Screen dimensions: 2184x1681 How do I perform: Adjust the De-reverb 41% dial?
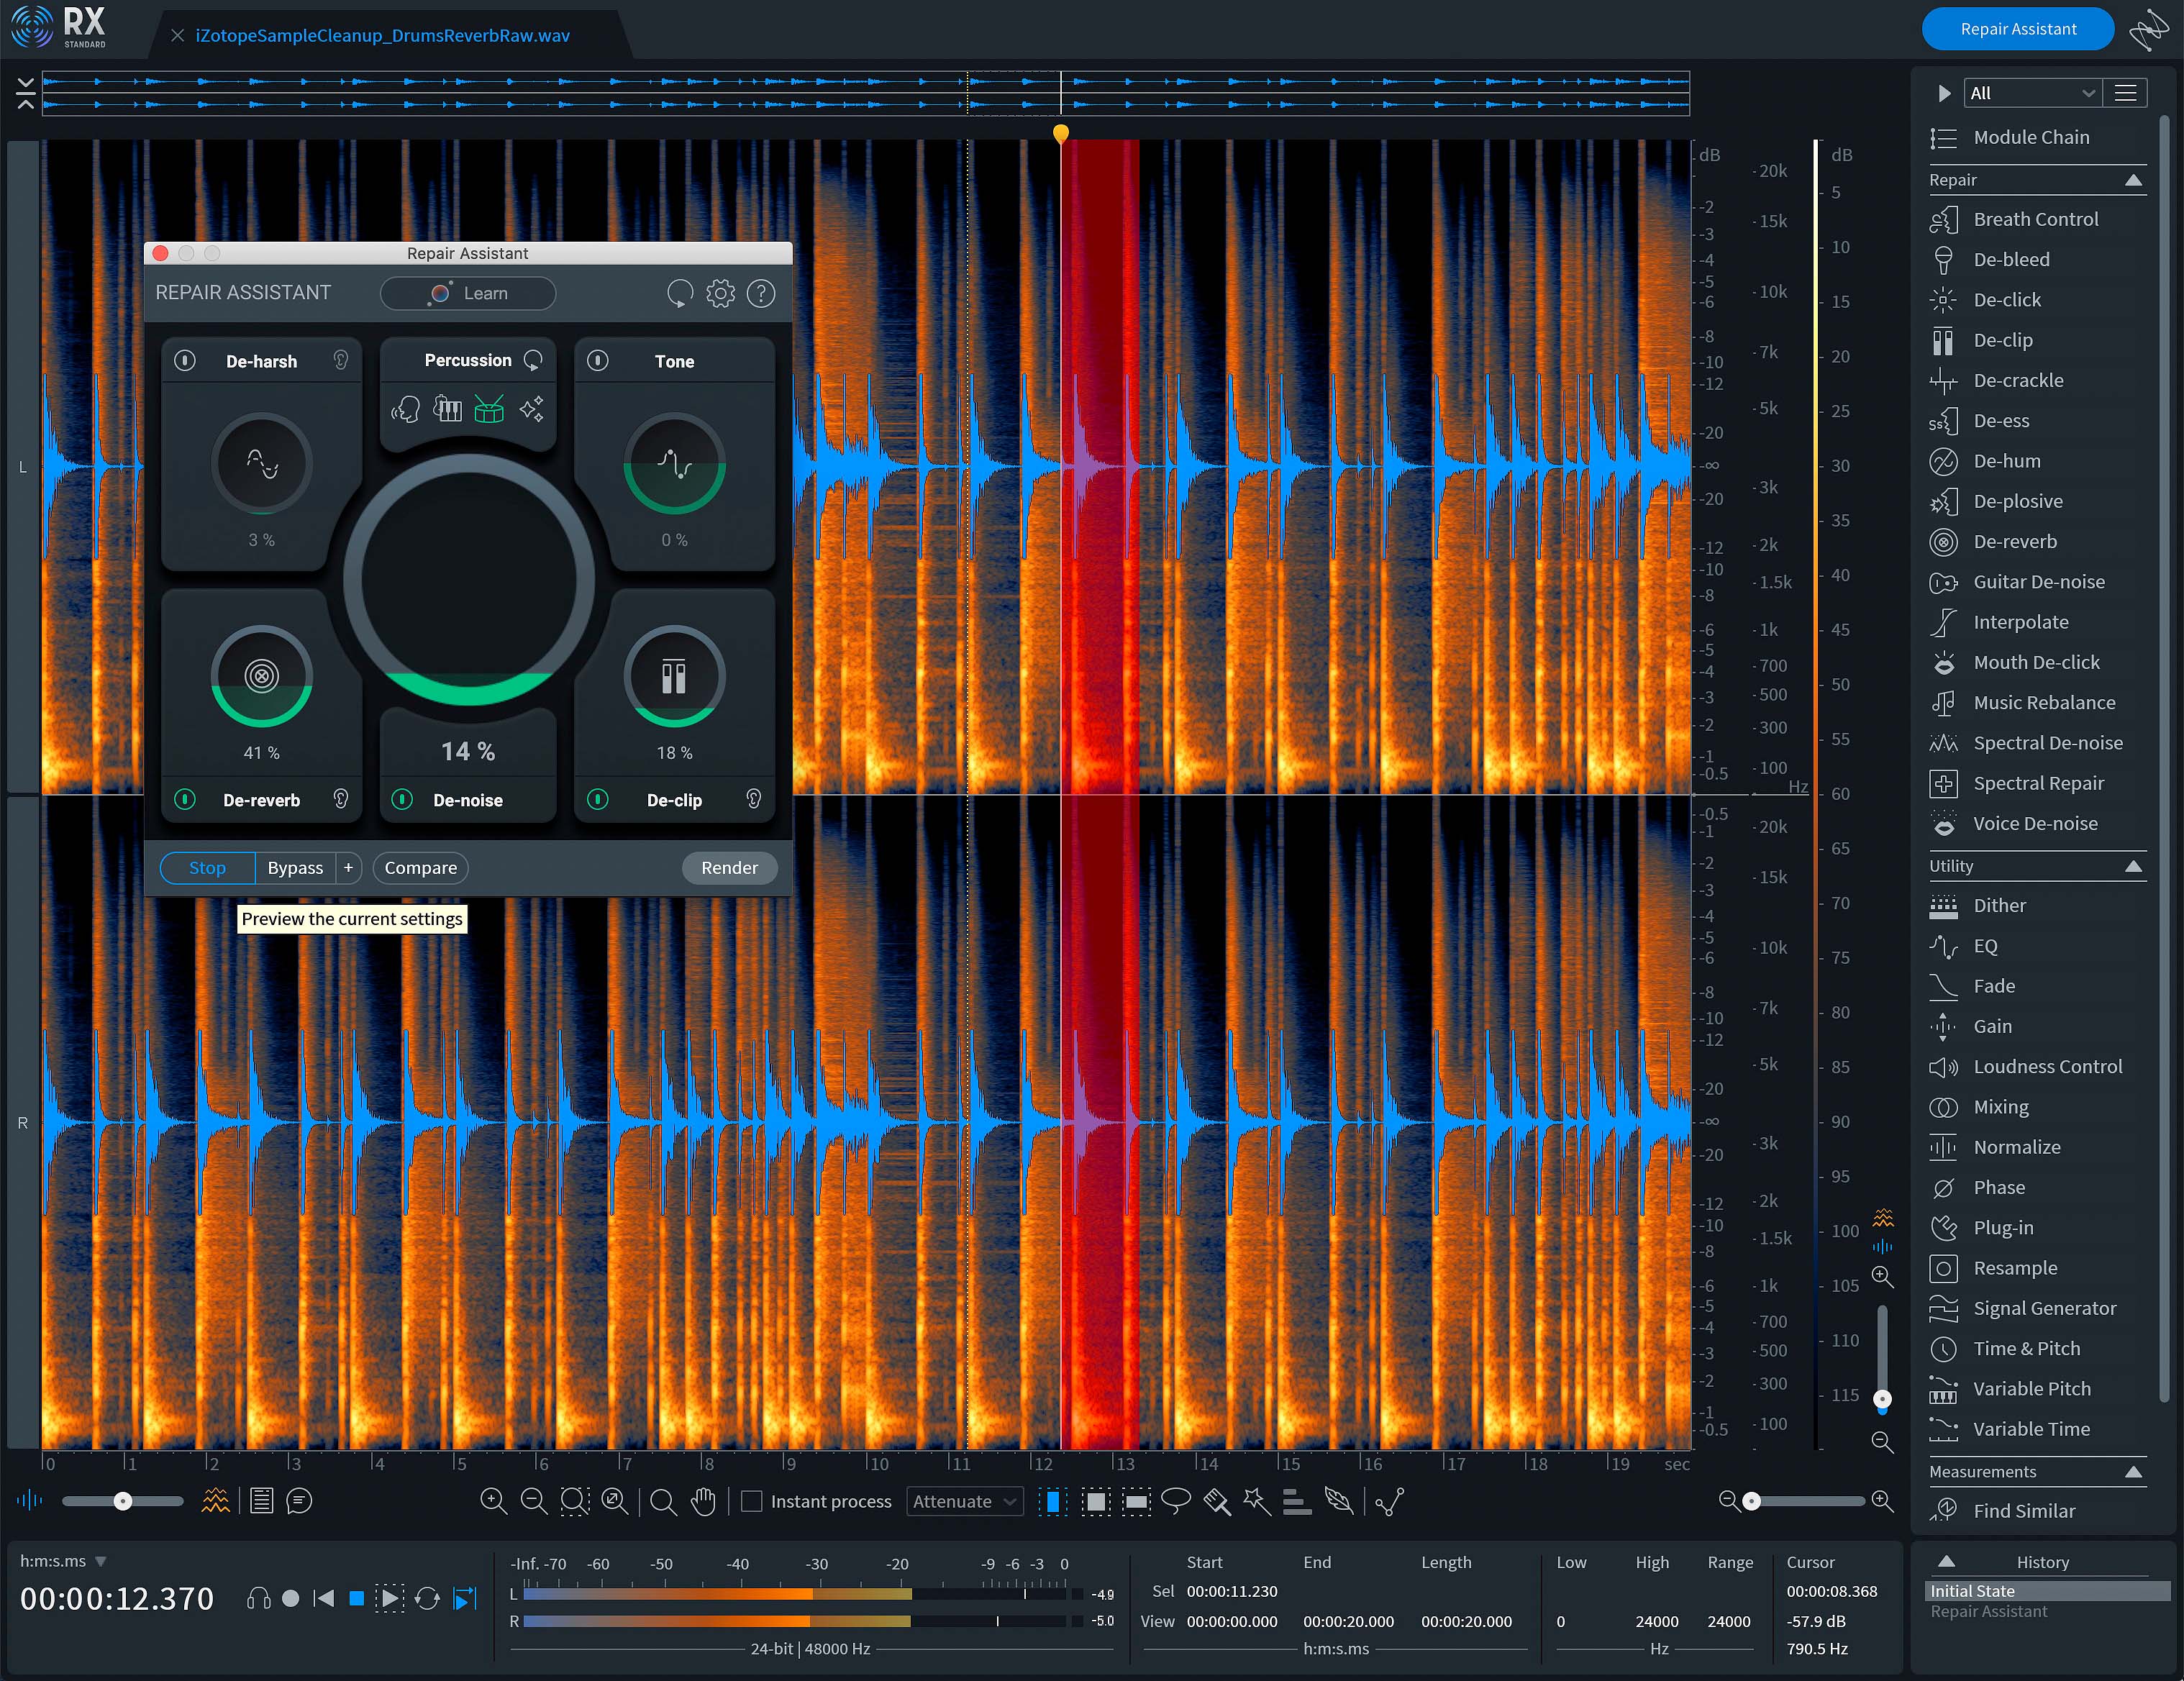pyautogui.click(x=262, y=676)
